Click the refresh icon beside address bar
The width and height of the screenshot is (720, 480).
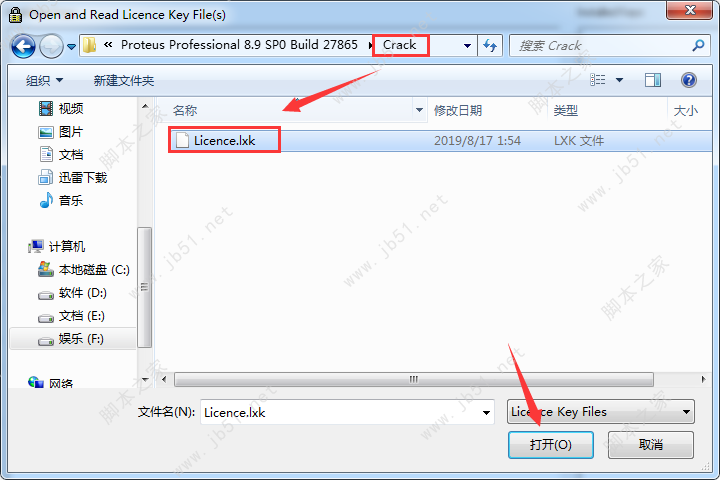(490, 45)
